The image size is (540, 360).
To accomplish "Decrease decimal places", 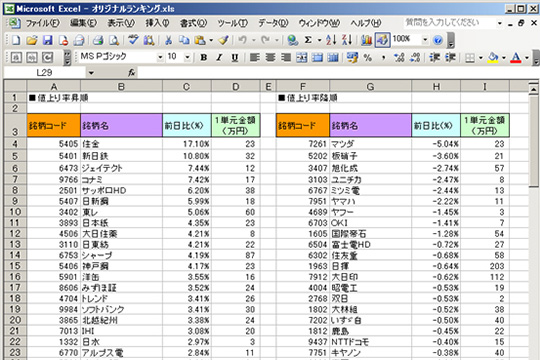I will coord(415,58).
